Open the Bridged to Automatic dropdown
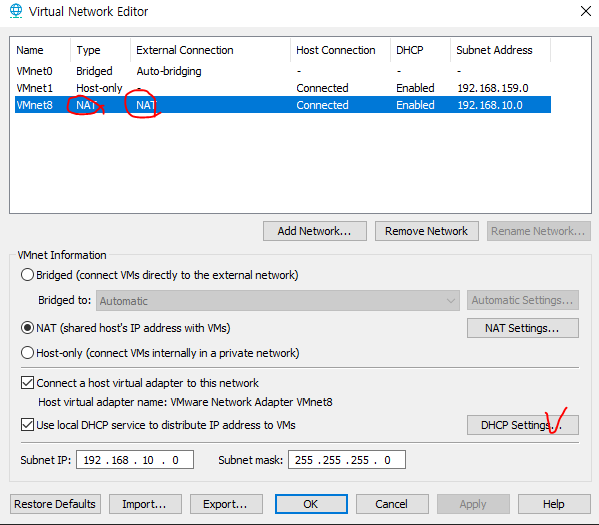This screenshot has width=599, height=525. 278,301
